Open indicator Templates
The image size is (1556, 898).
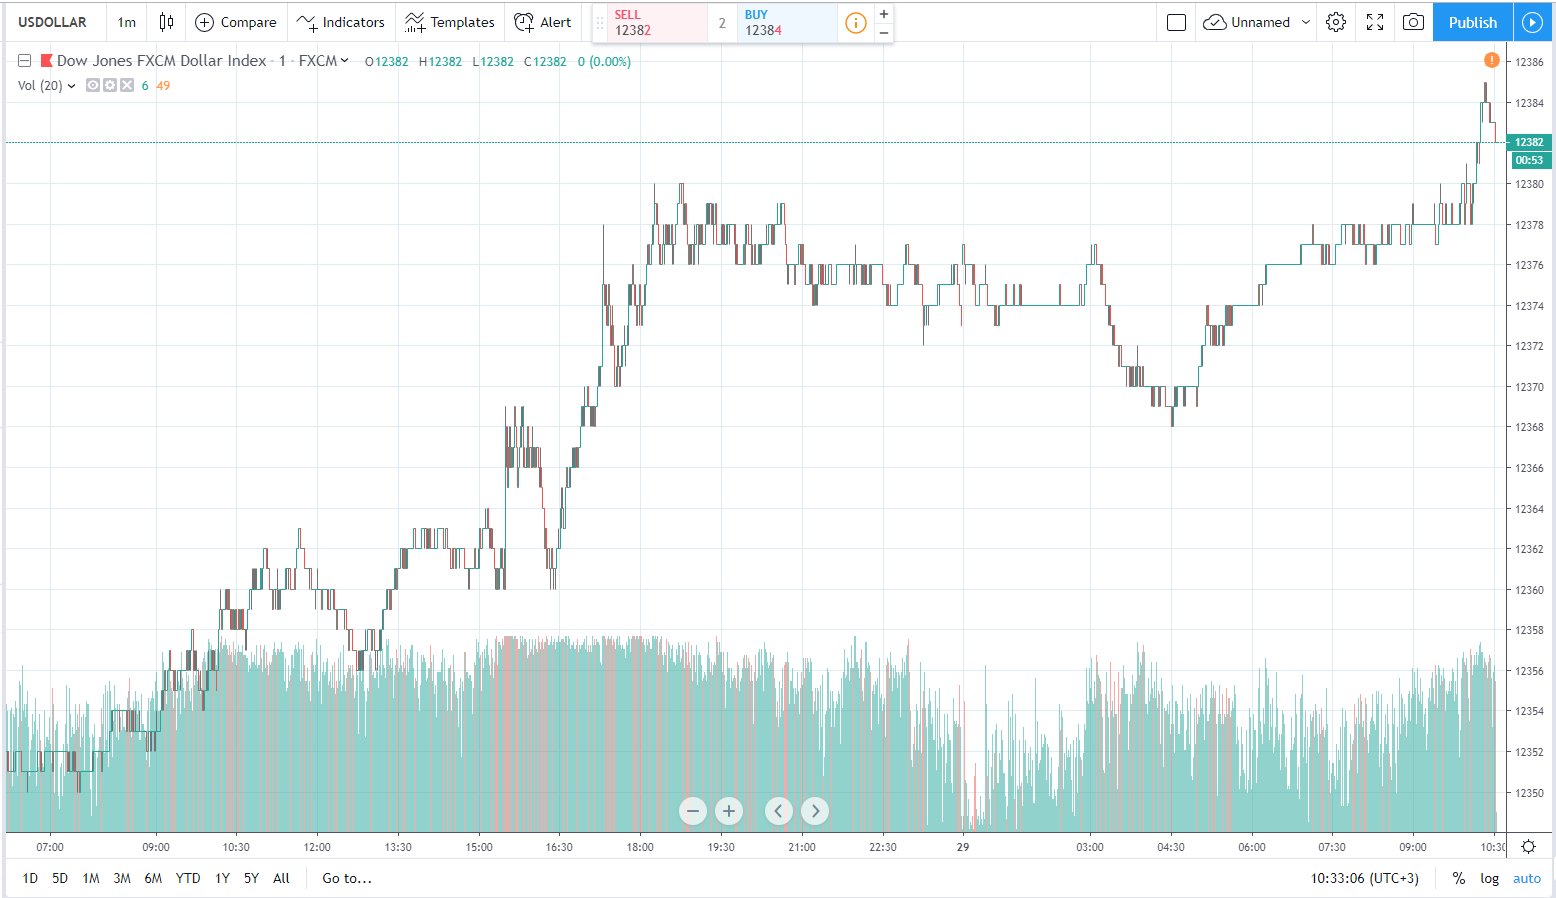(449, 22)
